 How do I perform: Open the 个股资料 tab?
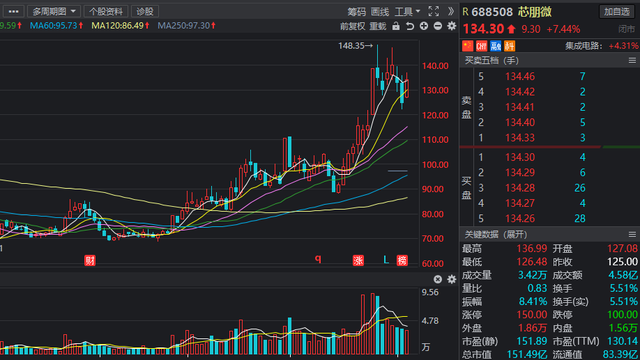coord(106,11)
